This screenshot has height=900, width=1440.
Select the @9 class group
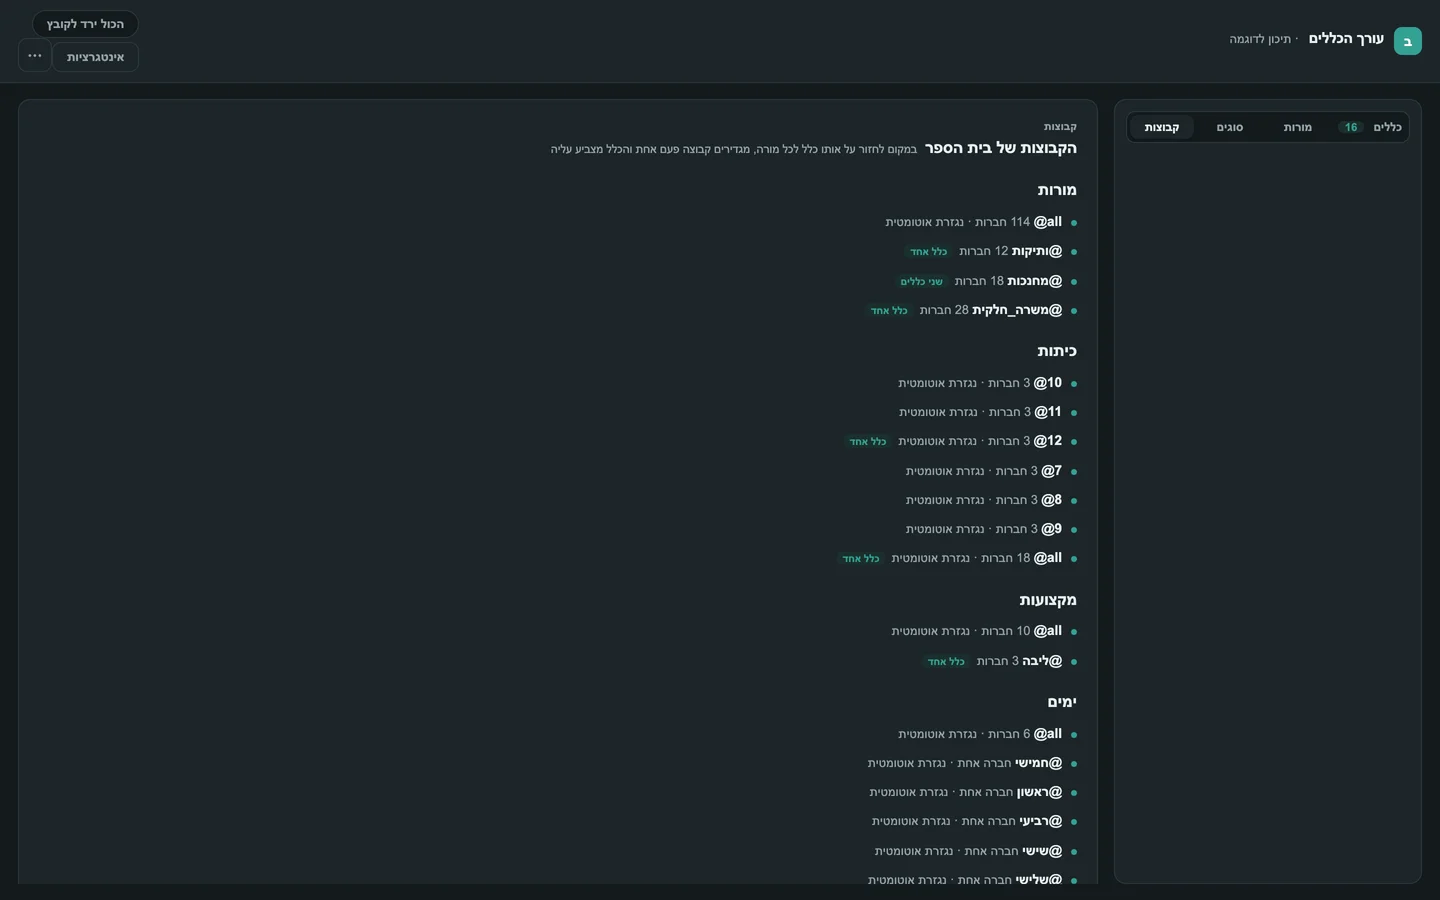click(1052, 529)
